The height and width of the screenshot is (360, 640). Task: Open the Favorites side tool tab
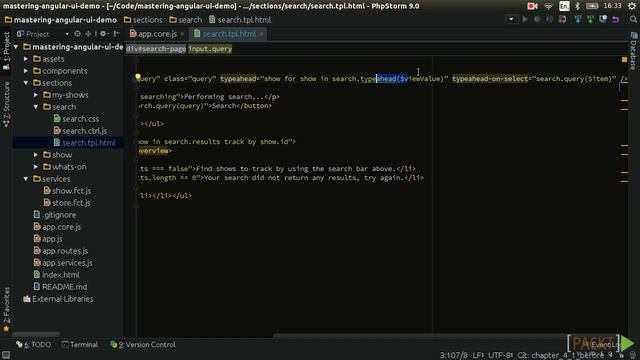tap(6, 309)
